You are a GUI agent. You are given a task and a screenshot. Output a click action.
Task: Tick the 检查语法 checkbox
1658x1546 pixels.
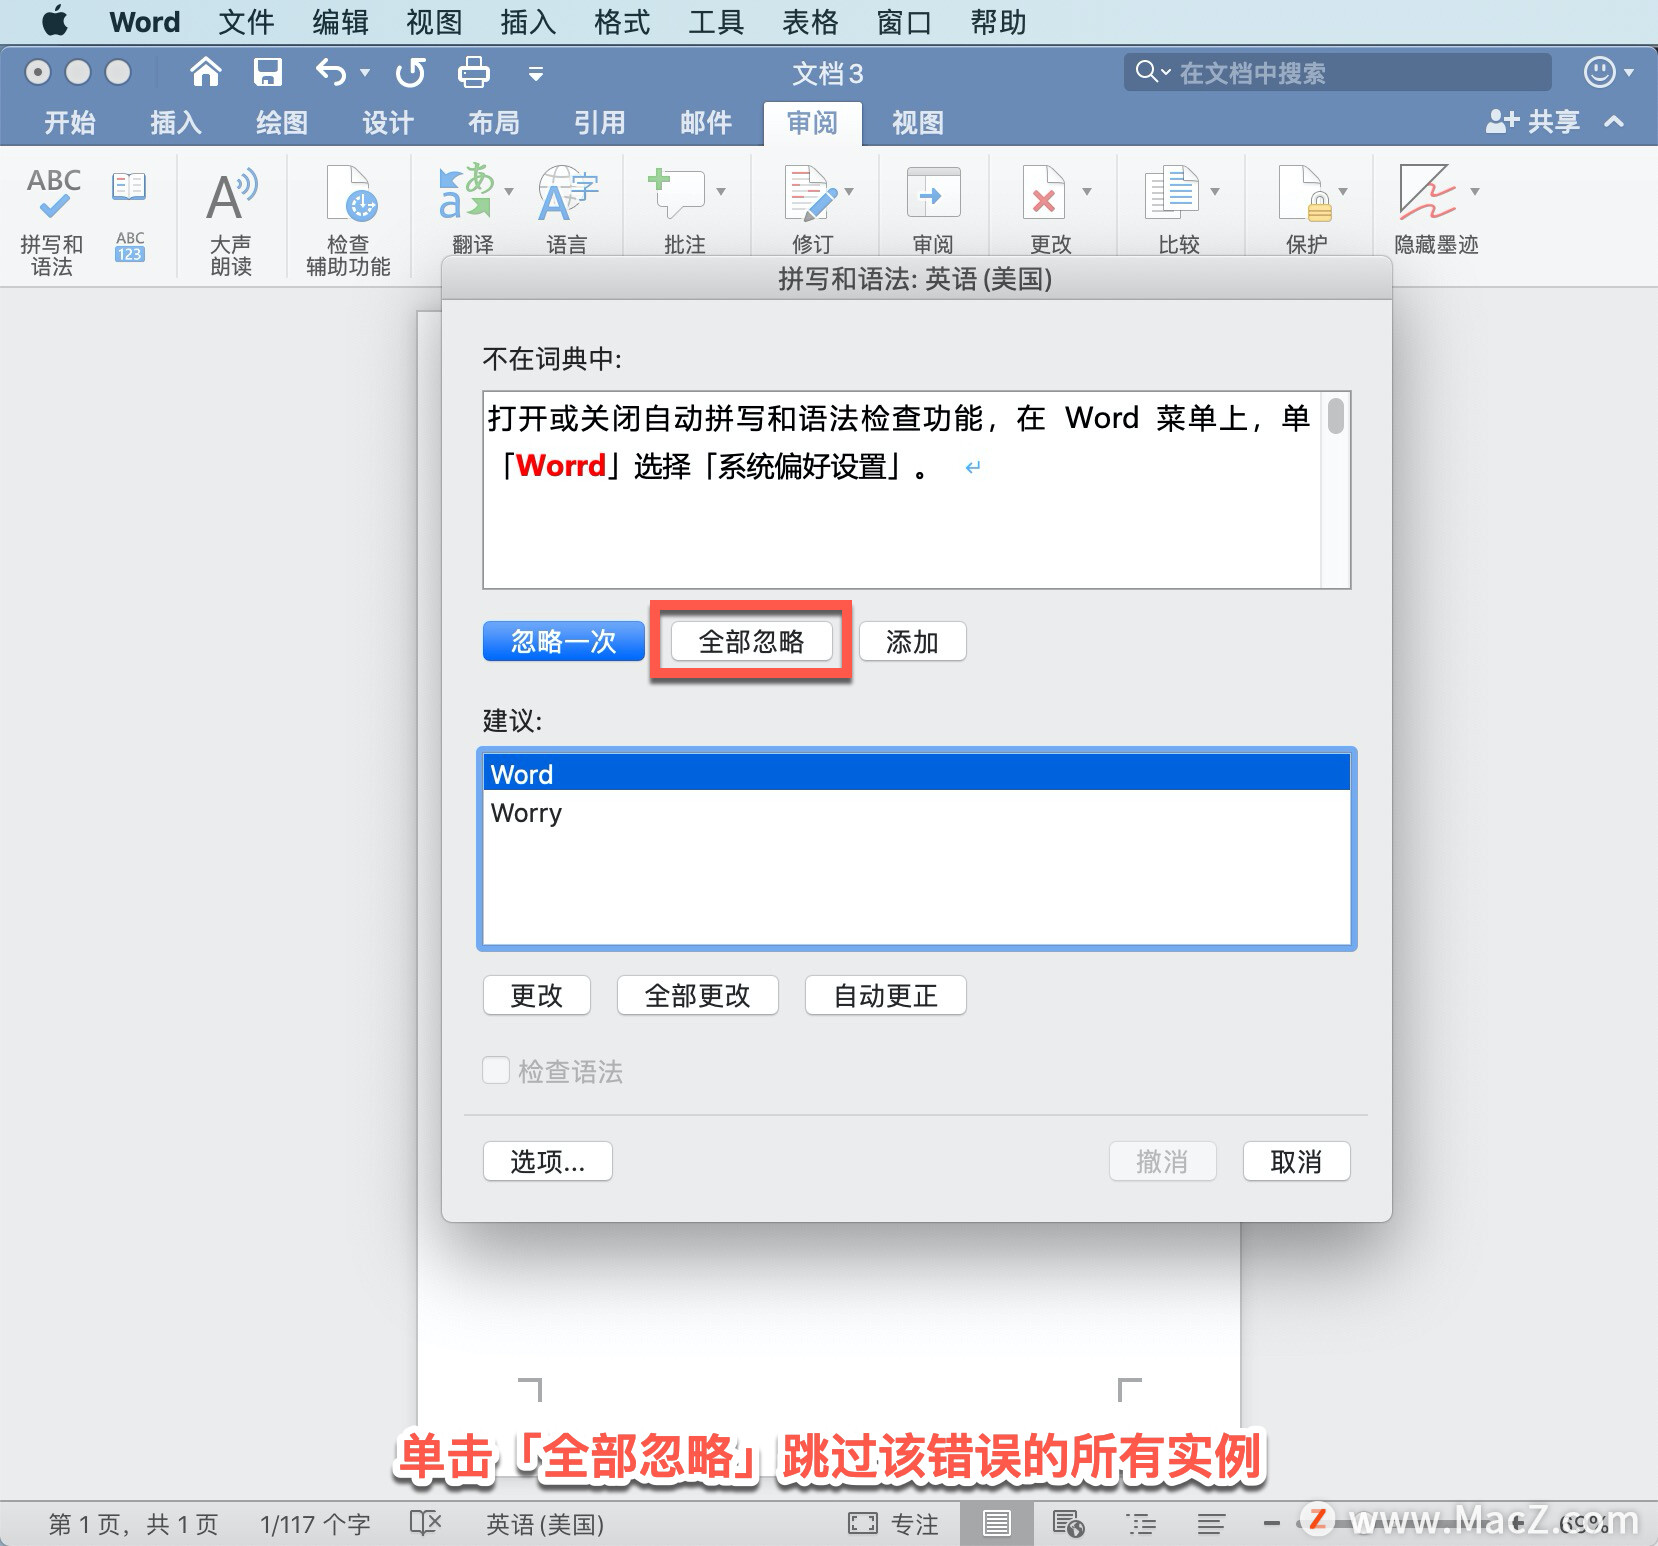point(496,1070)
